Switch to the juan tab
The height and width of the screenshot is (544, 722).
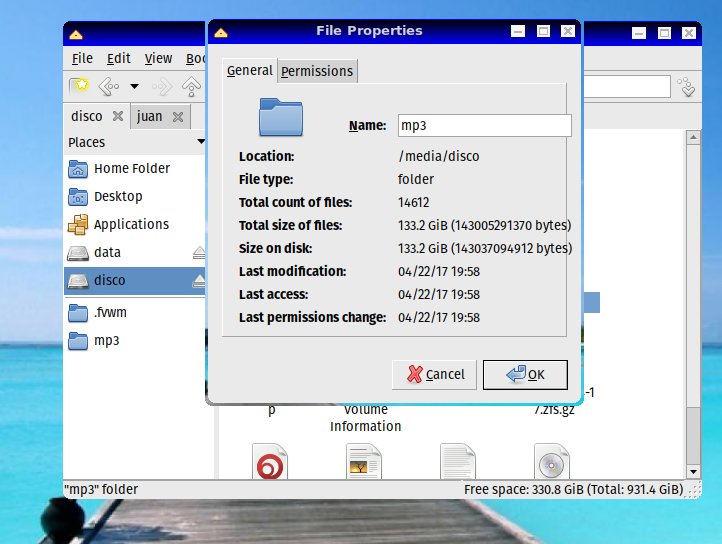click(149, 116)
